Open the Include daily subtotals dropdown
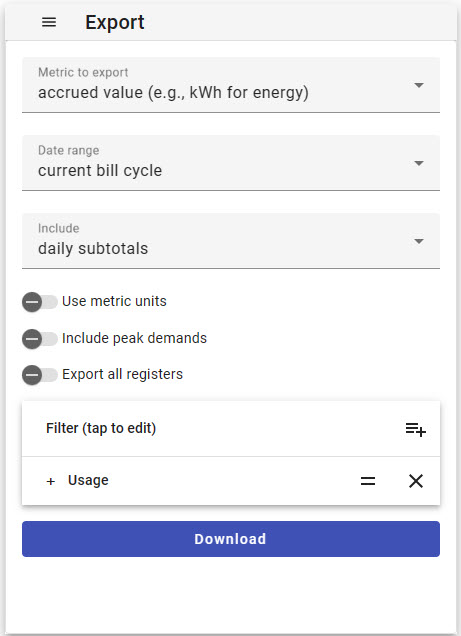Screen dimensions: 461x636 tap(231, 241)
